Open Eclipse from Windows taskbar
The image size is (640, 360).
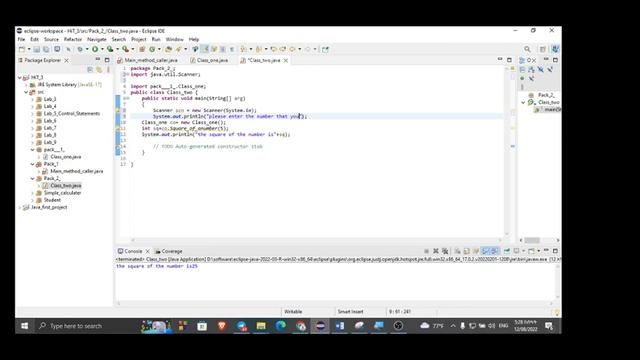click(x=320, y=326)
